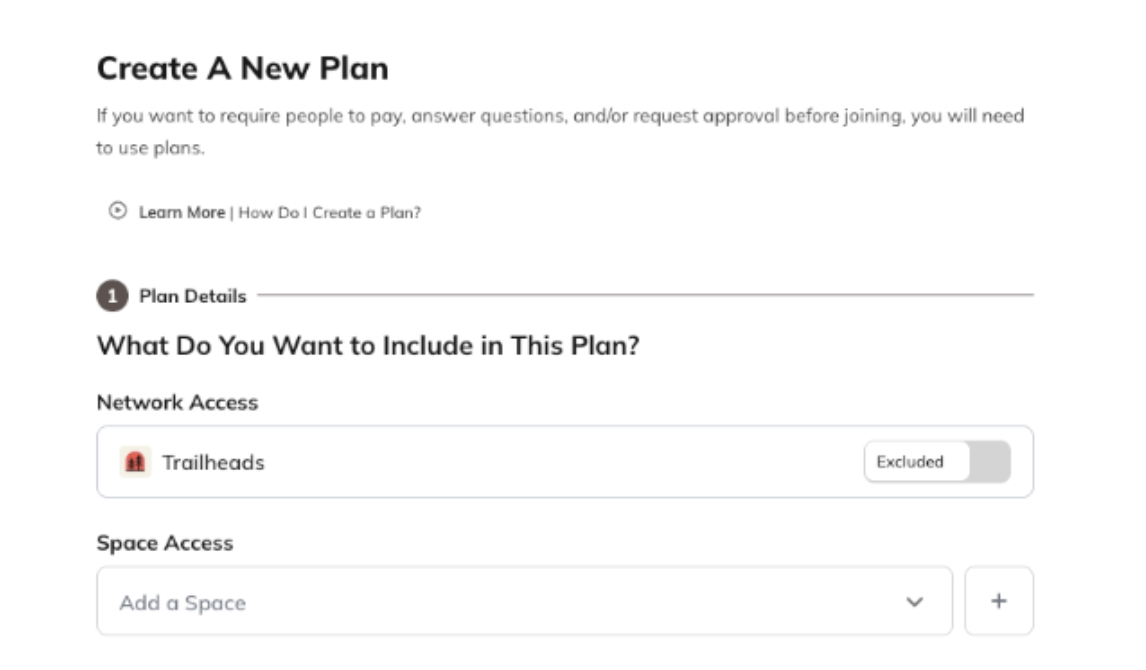This screenshot has width=1146, height=670.
Task: Open the Add a Space dropdown
Action: pyautogui.click(x=524, y=602)
